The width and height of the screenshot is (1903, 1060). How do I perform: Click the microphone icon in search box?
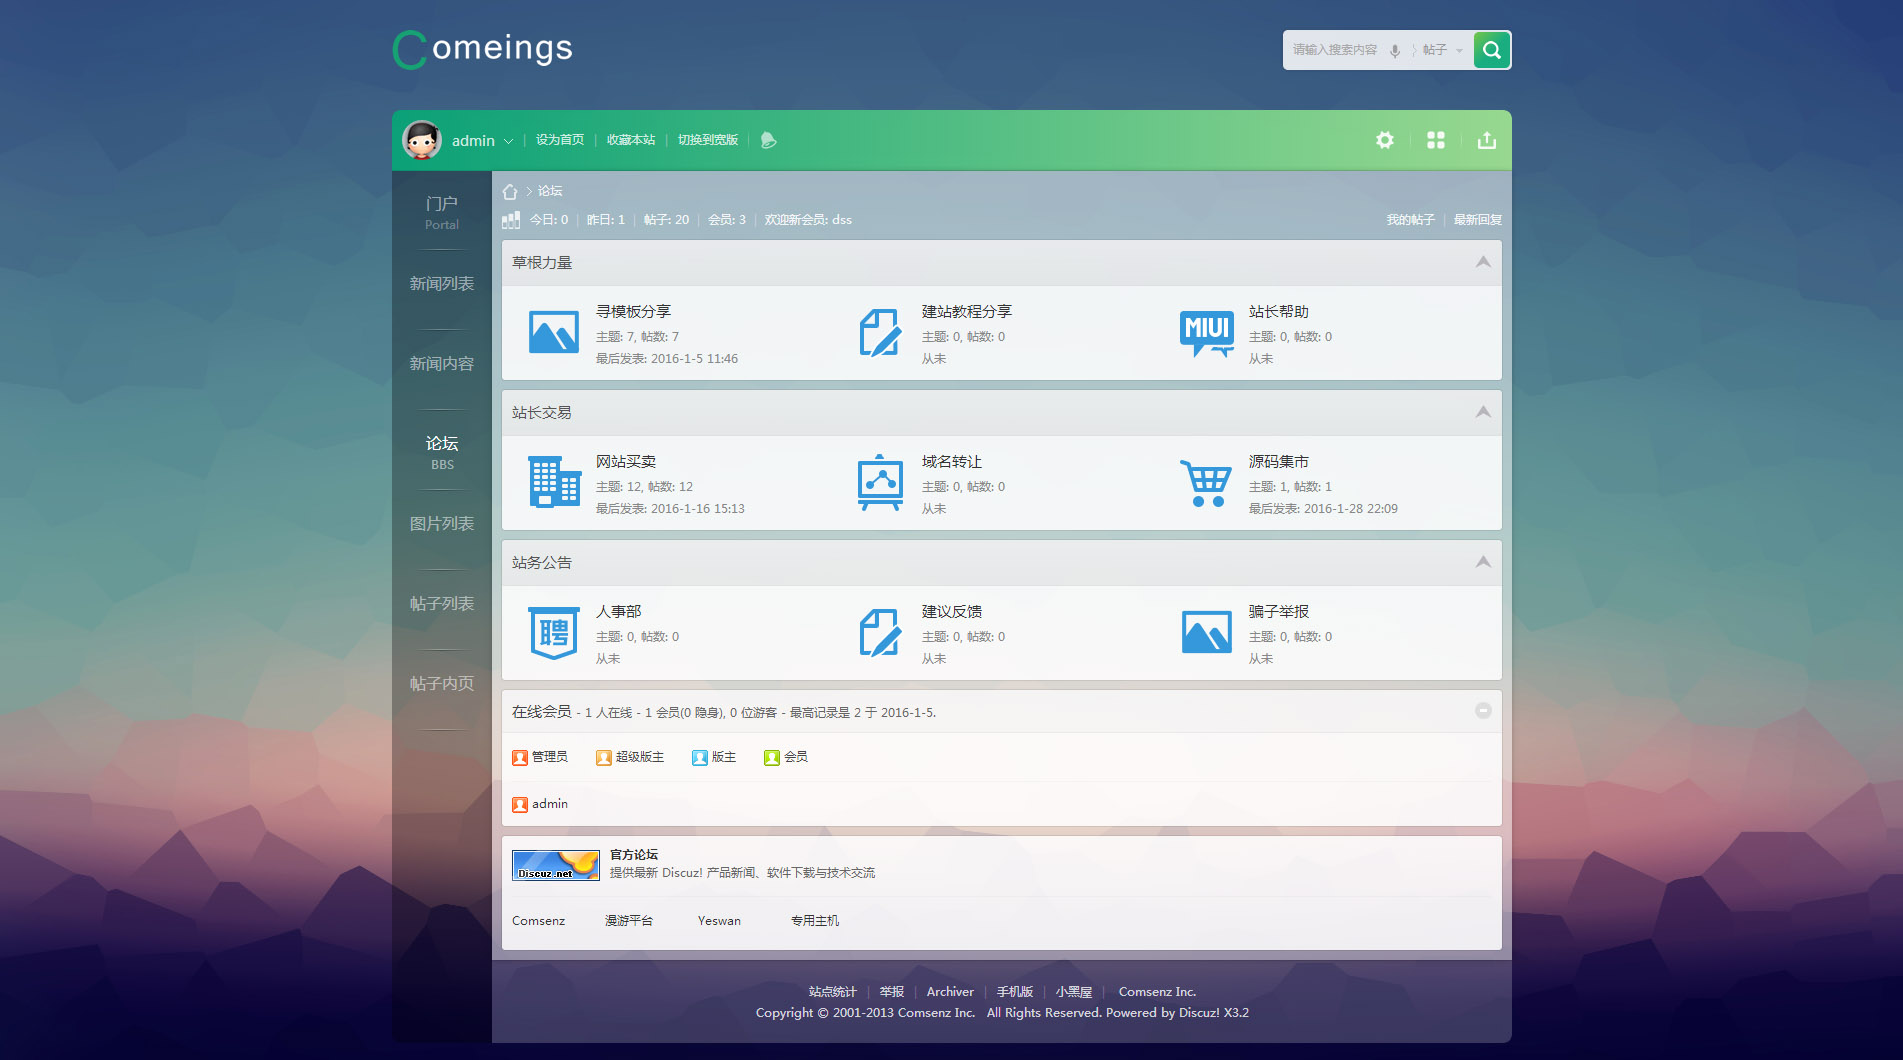click(1394, 51)
